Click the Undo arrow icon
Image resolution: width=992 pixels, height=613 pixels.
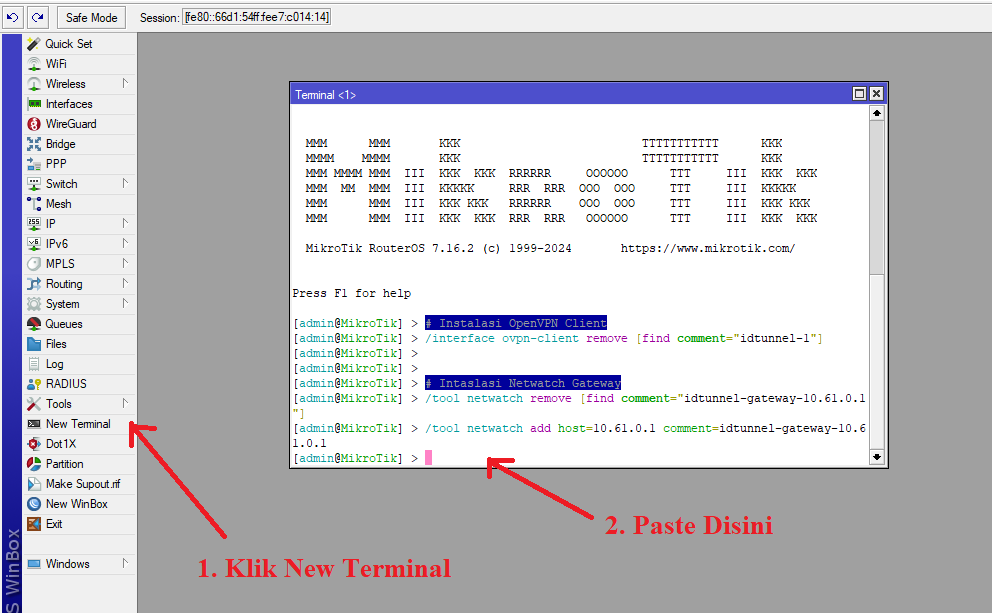pyautogui.click(x=13, y=17)
